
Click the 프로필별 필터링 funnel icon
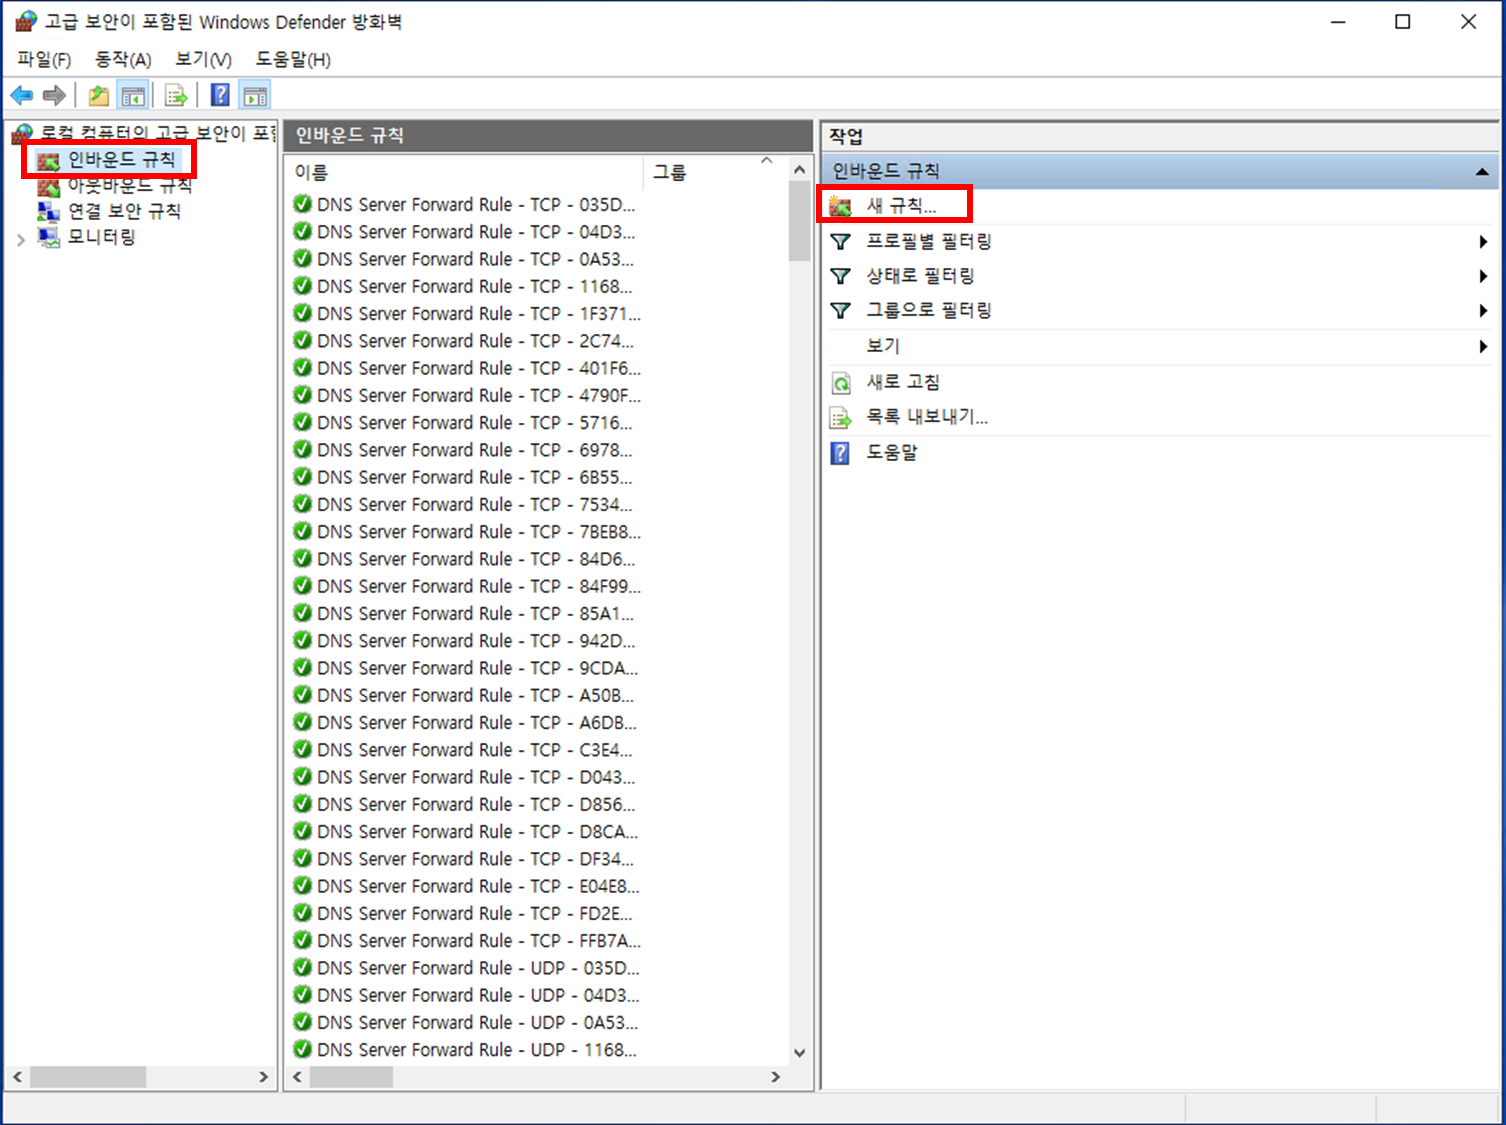[x=840, y=241]
